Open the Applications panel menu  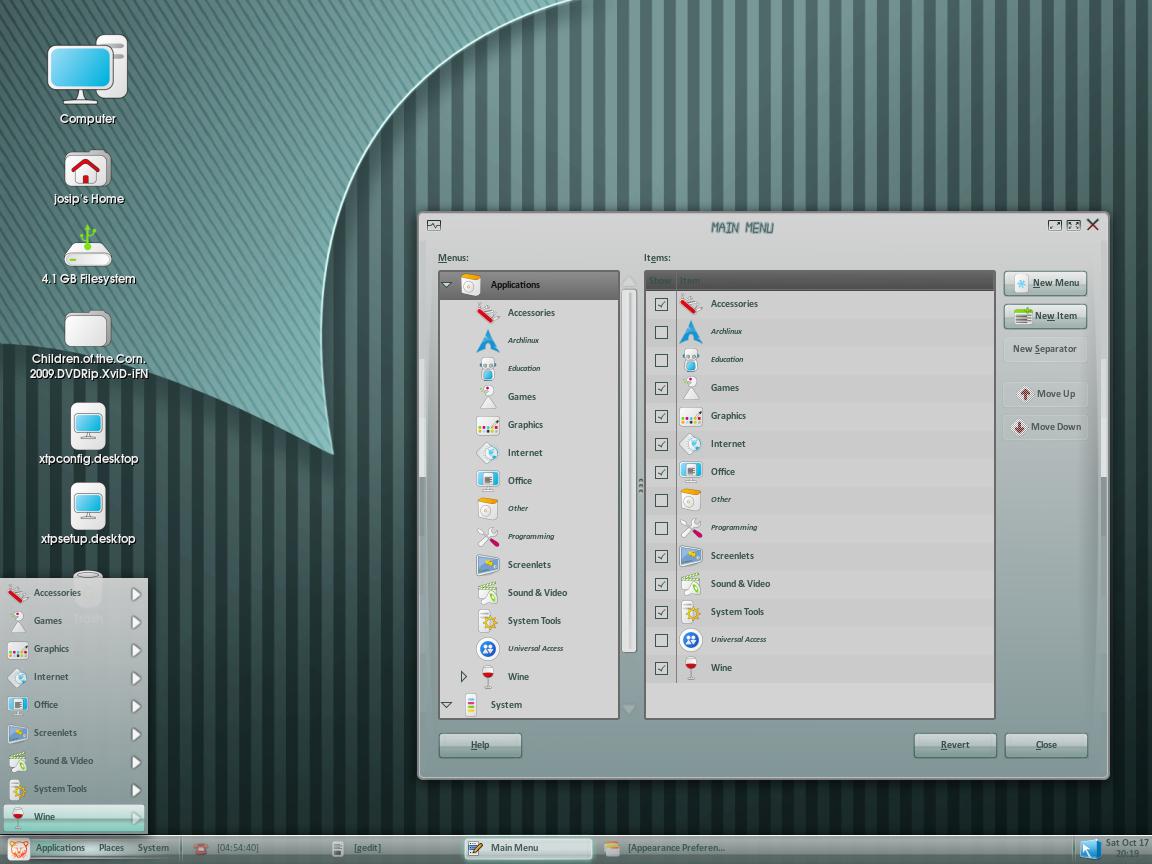pyautogui.click(x=60, y=848)
